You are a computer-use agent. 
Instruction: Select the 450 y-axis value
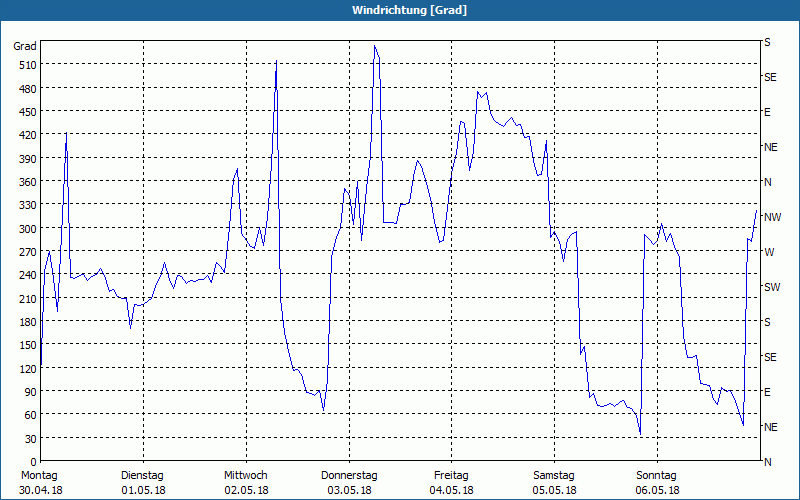pyautogui.click(x=28, y=112)
